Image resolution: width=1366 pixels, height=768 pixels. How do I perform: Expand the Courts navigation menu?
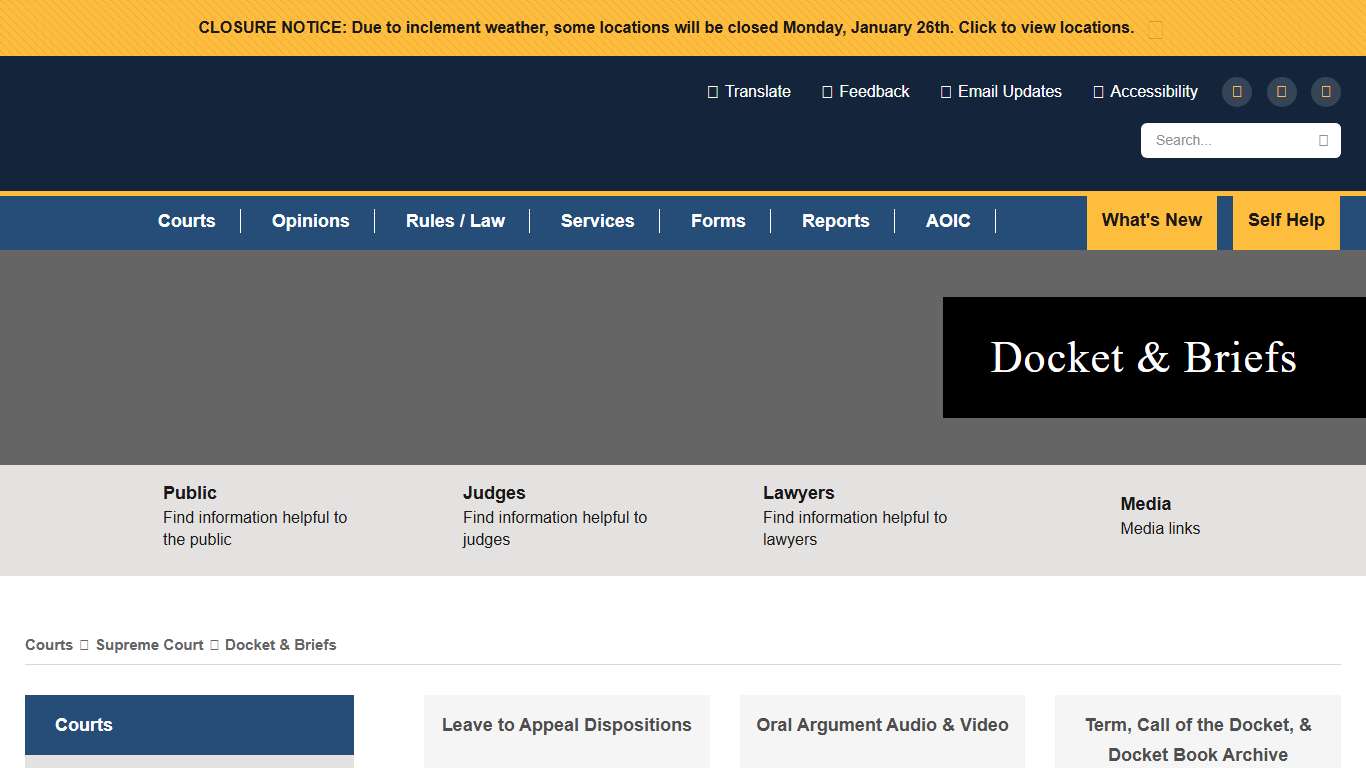coord(186,221)
